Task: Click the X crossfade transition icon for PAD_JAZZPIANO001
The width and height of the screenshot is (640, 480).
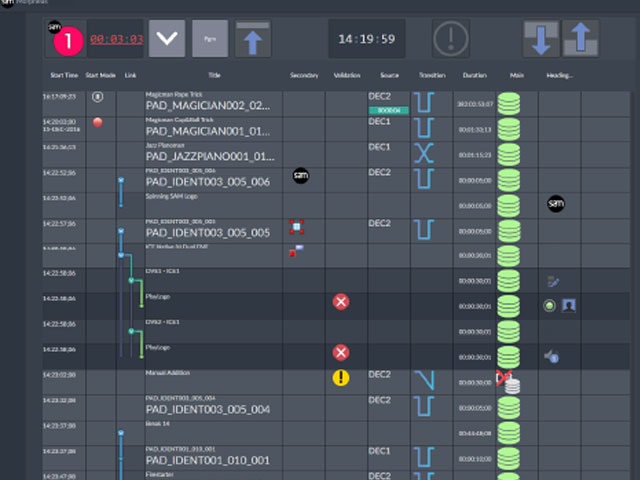Action: (425, 152)
